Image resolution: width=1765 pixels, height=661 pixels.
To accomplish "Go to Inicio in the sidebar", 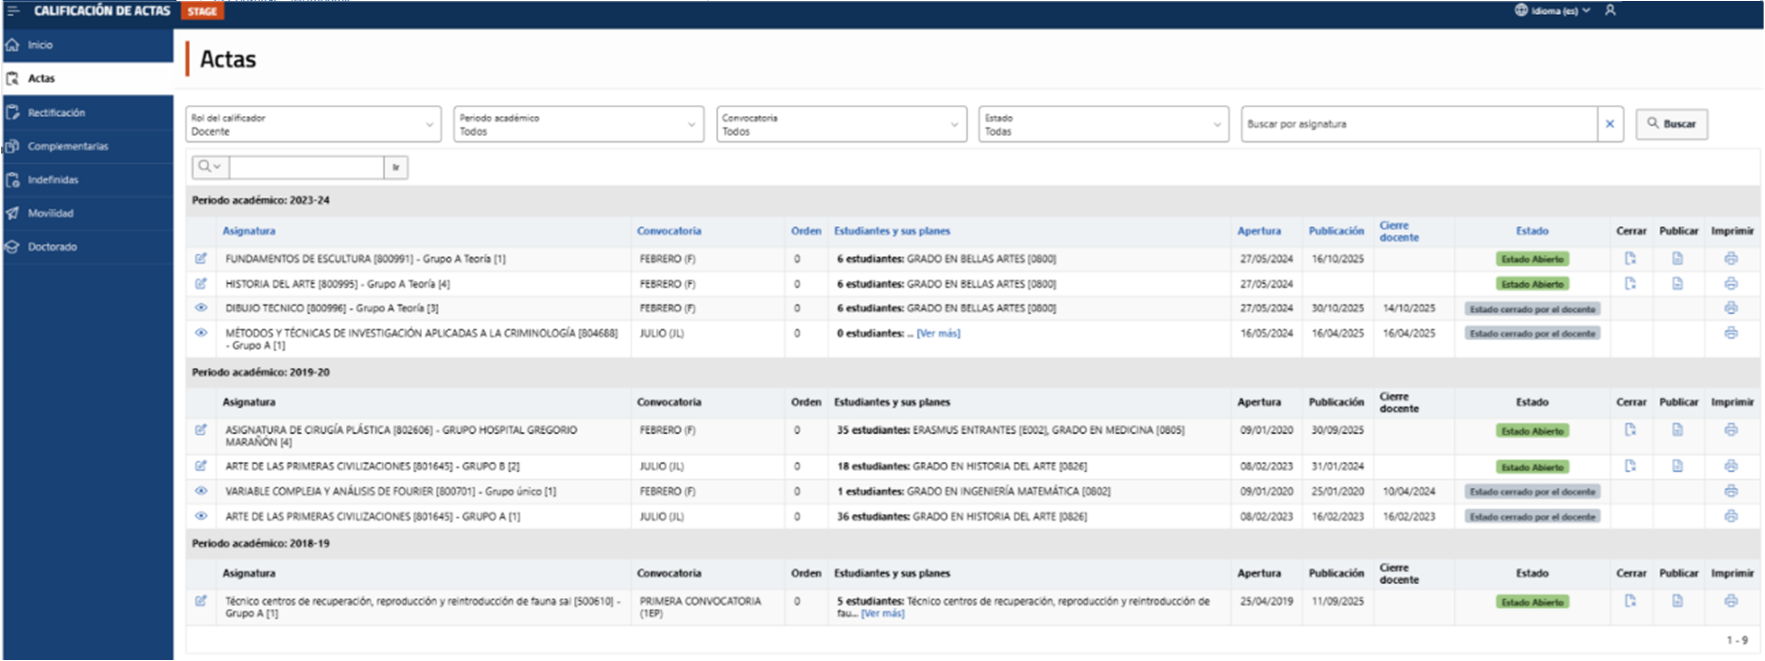I will coord(88,45).
